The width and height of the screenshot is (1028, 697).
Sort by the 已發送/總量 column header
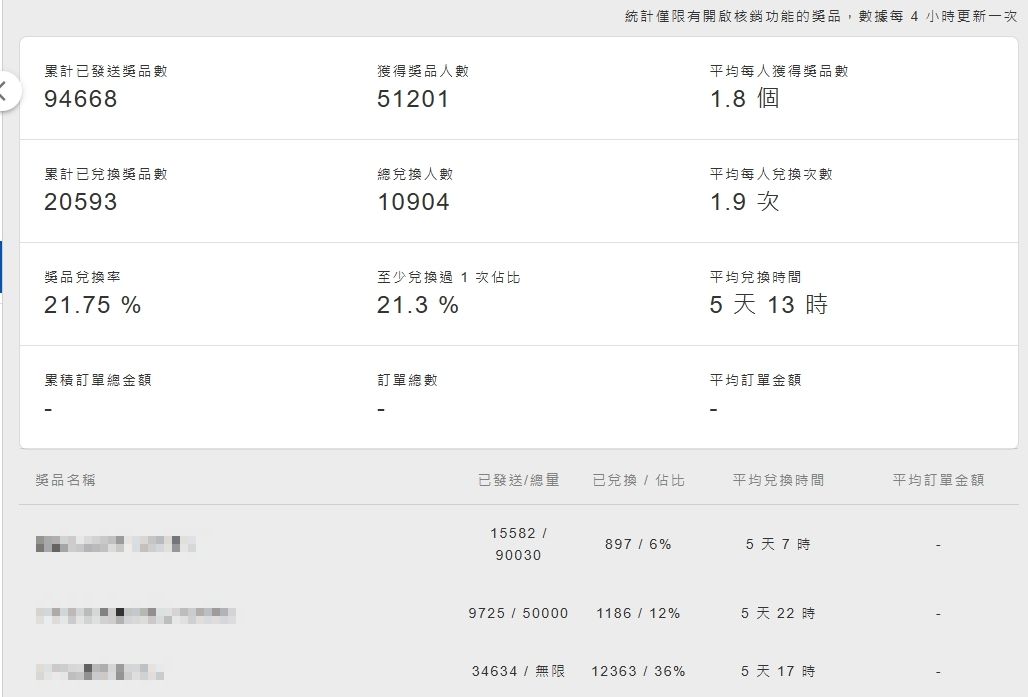point(518,480)
